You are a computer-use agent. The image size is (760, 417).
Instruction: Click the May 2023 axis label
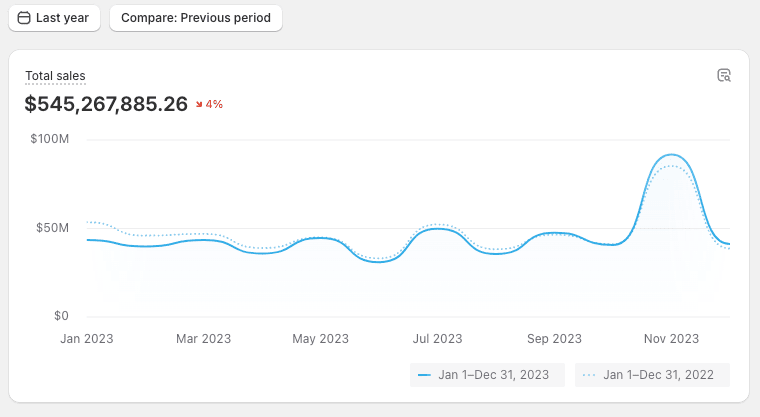pyautogui.click(x=320, y=339)
